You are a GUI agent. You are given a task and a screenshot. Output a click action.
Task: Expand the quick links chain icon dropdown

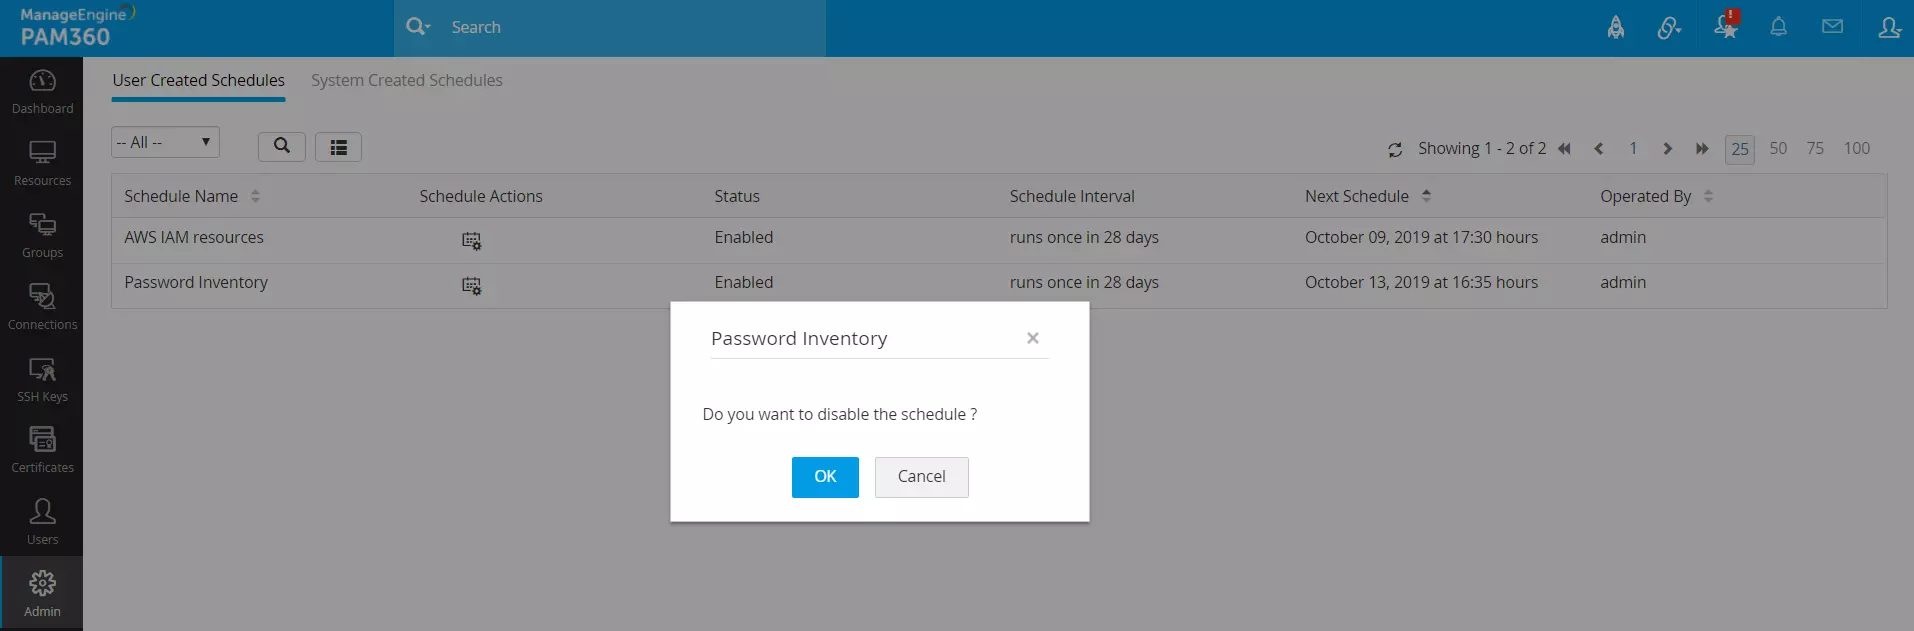1668,27
